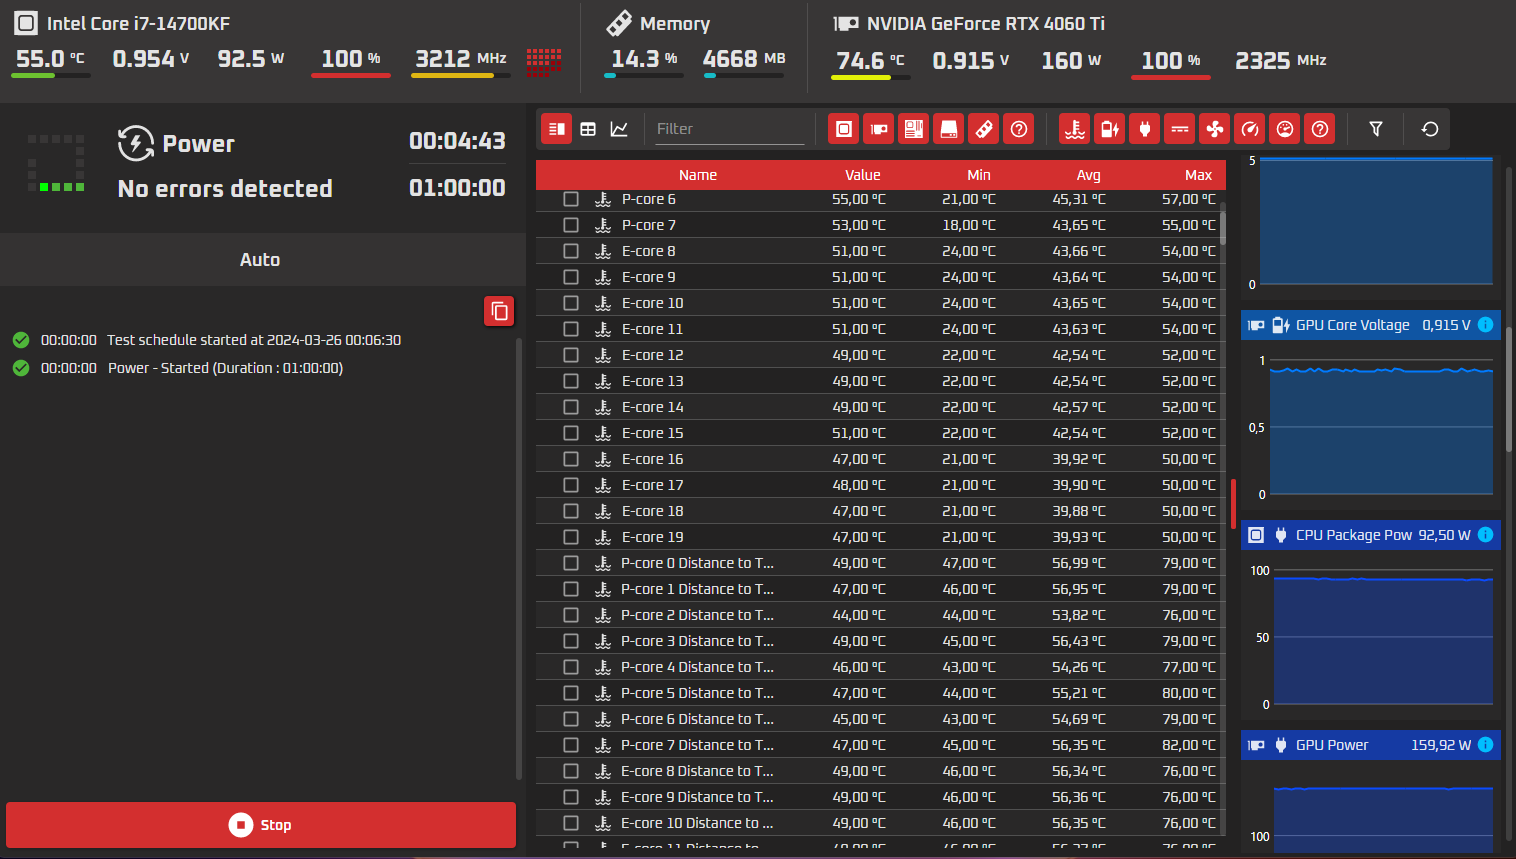Image resolution: width=1516 pixels, height=859 pixels.
Task: Open info for the GPU Core Voltage graph
Action: (x=1485, y=325)
